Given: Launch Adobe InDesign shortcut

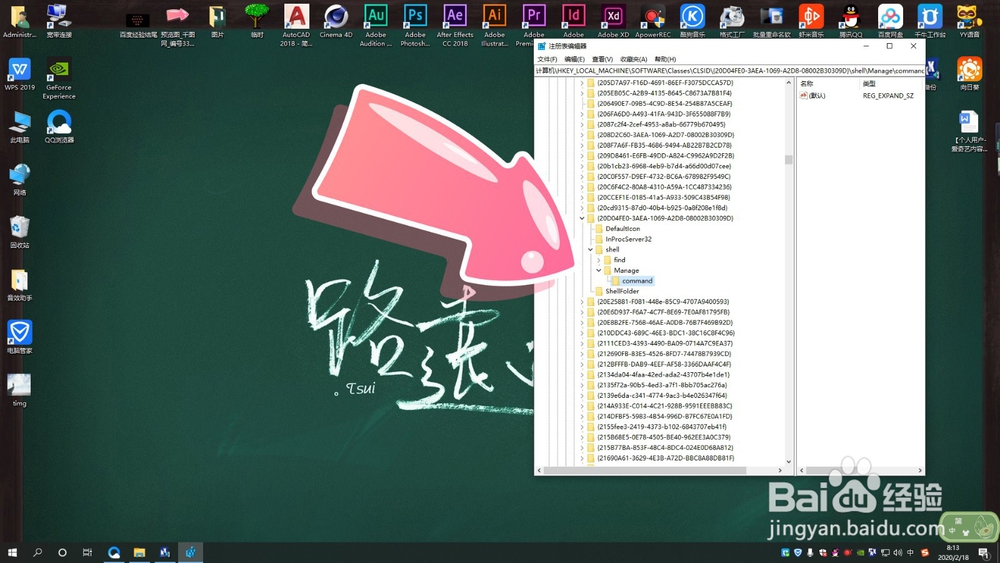Looking at the screenshot, I should click(x=573, y=21).
